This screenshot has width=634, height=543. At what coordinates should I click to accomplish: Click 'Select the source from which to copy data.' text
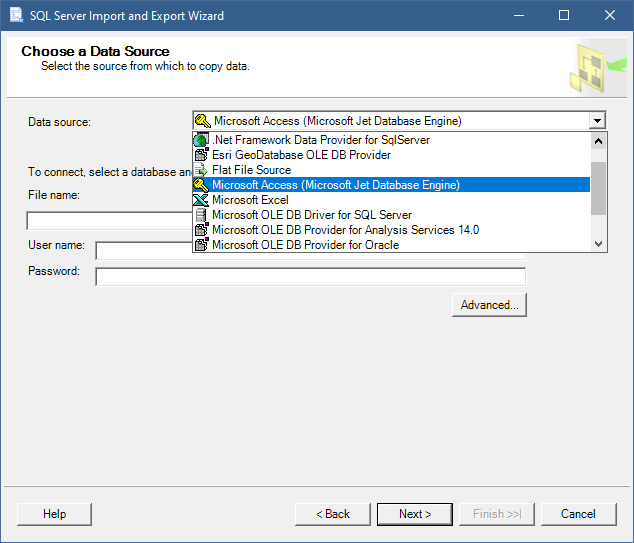pos(145,66)
